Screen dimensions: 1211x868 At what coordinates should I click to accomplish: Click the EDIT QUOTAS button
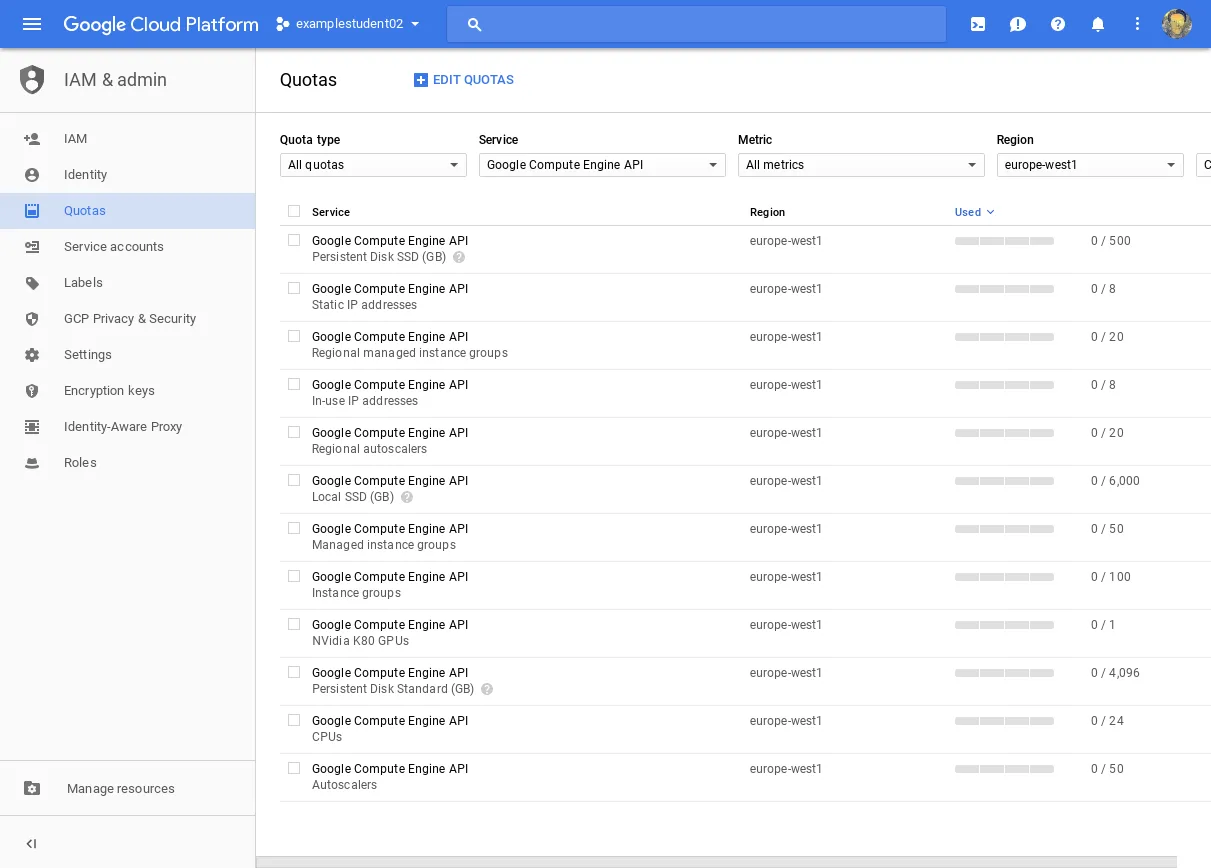(x=464, y=80)
